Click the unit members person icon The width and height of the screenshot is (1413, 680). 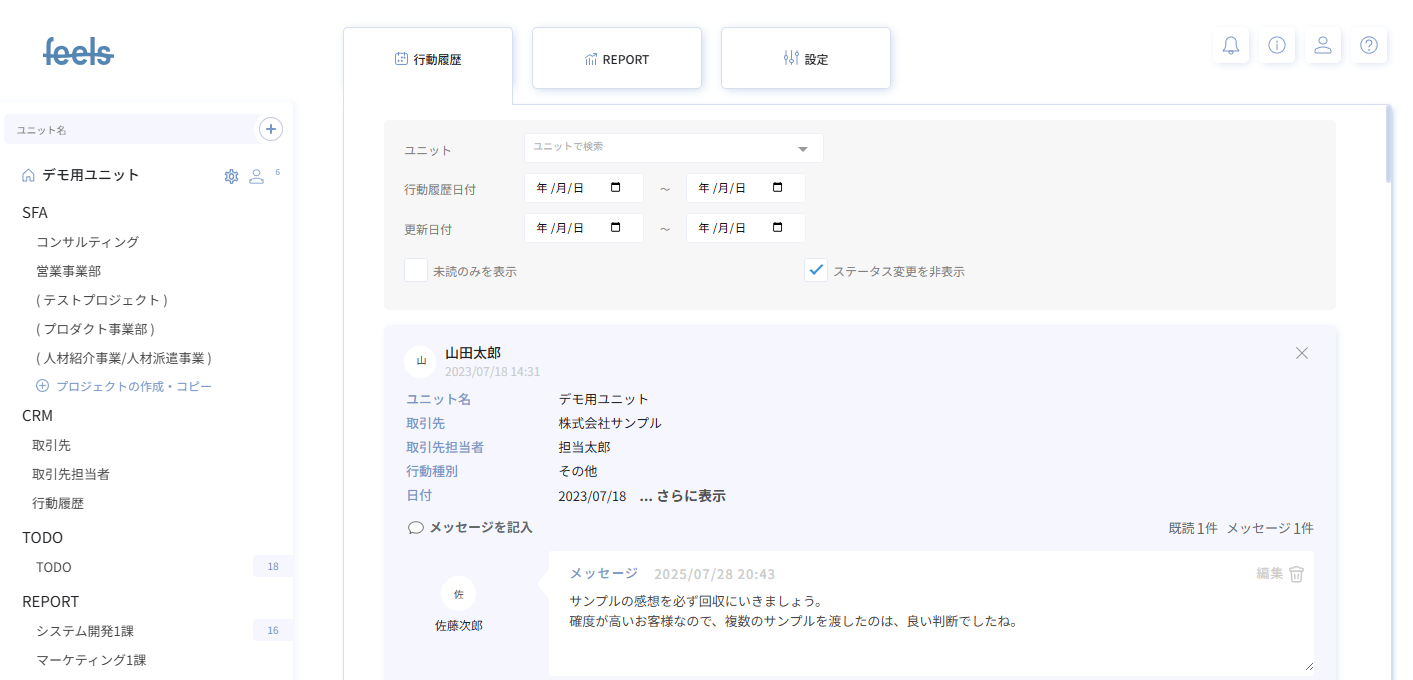[256, 176]
